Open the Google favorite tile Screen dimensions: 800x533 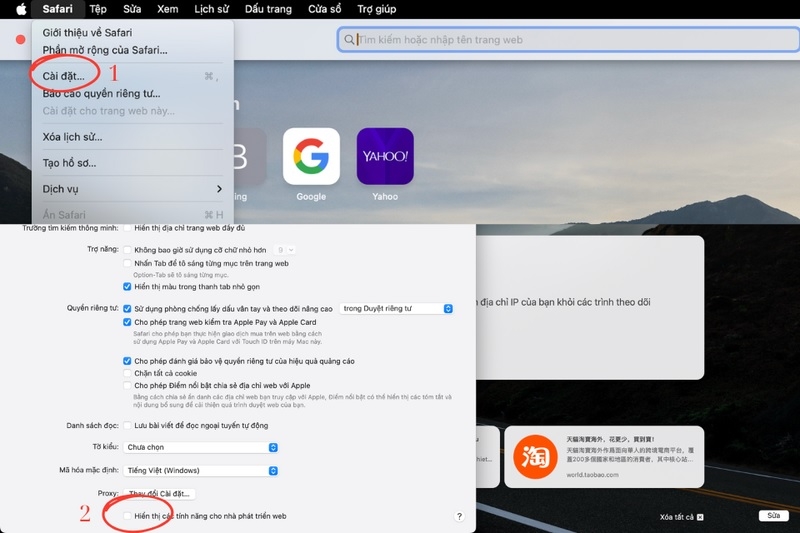311,156
